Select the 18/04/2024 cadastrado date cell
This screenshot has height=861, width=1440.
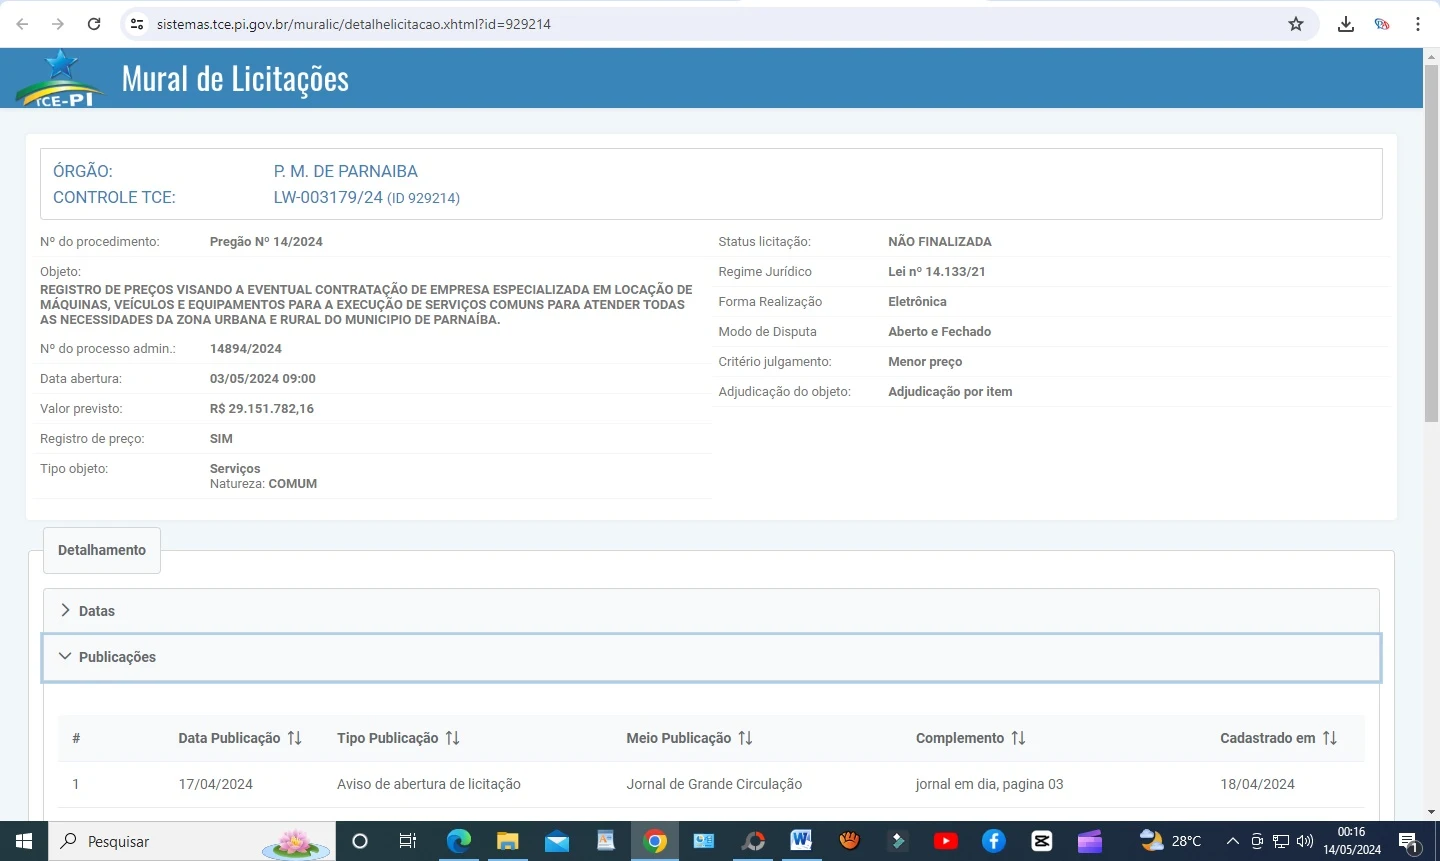(1257, 784)
